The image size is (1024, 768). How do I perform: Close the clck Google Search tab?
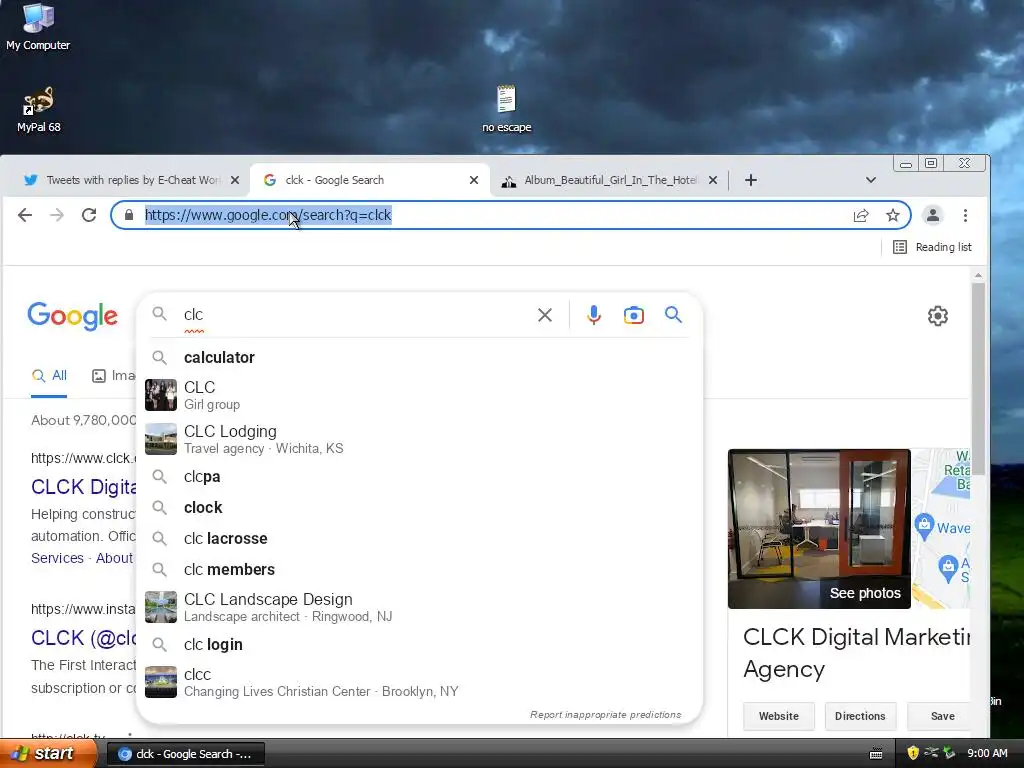point(474,180)
